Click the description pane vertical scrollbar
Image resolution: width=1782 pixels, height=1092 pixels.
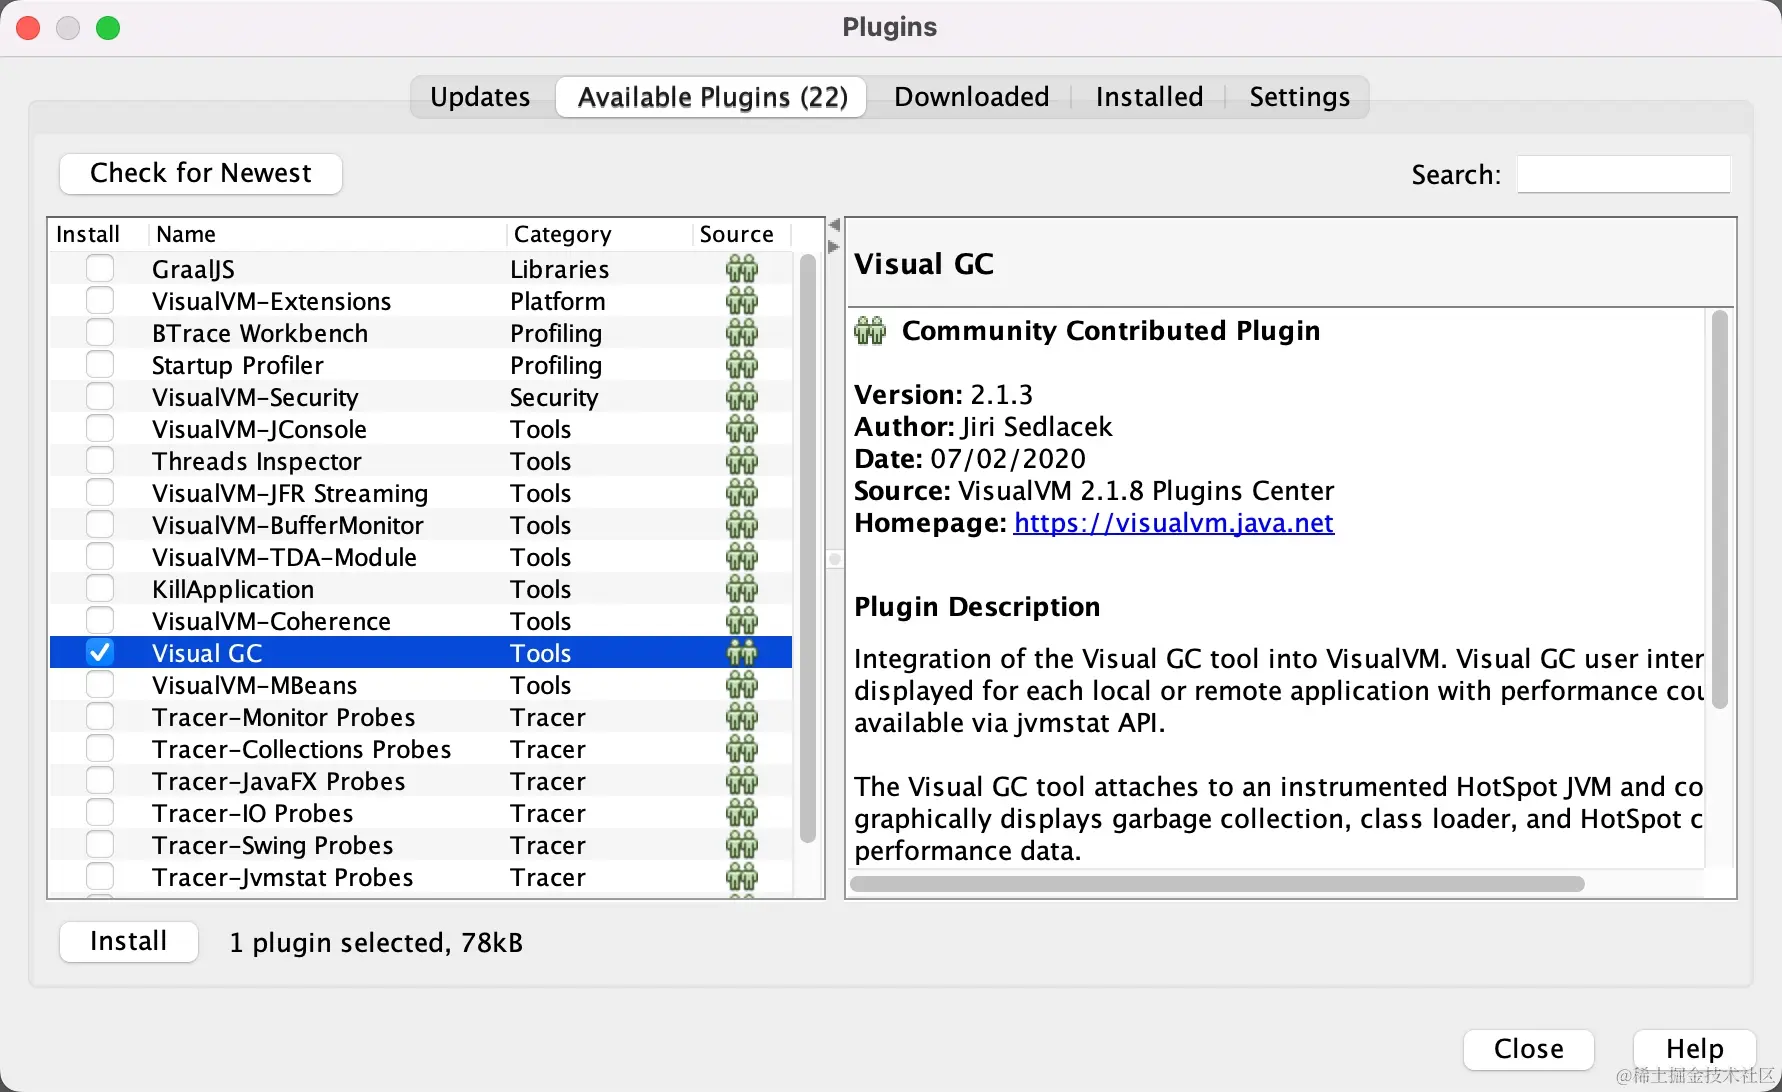click(x=1720, y=510)
